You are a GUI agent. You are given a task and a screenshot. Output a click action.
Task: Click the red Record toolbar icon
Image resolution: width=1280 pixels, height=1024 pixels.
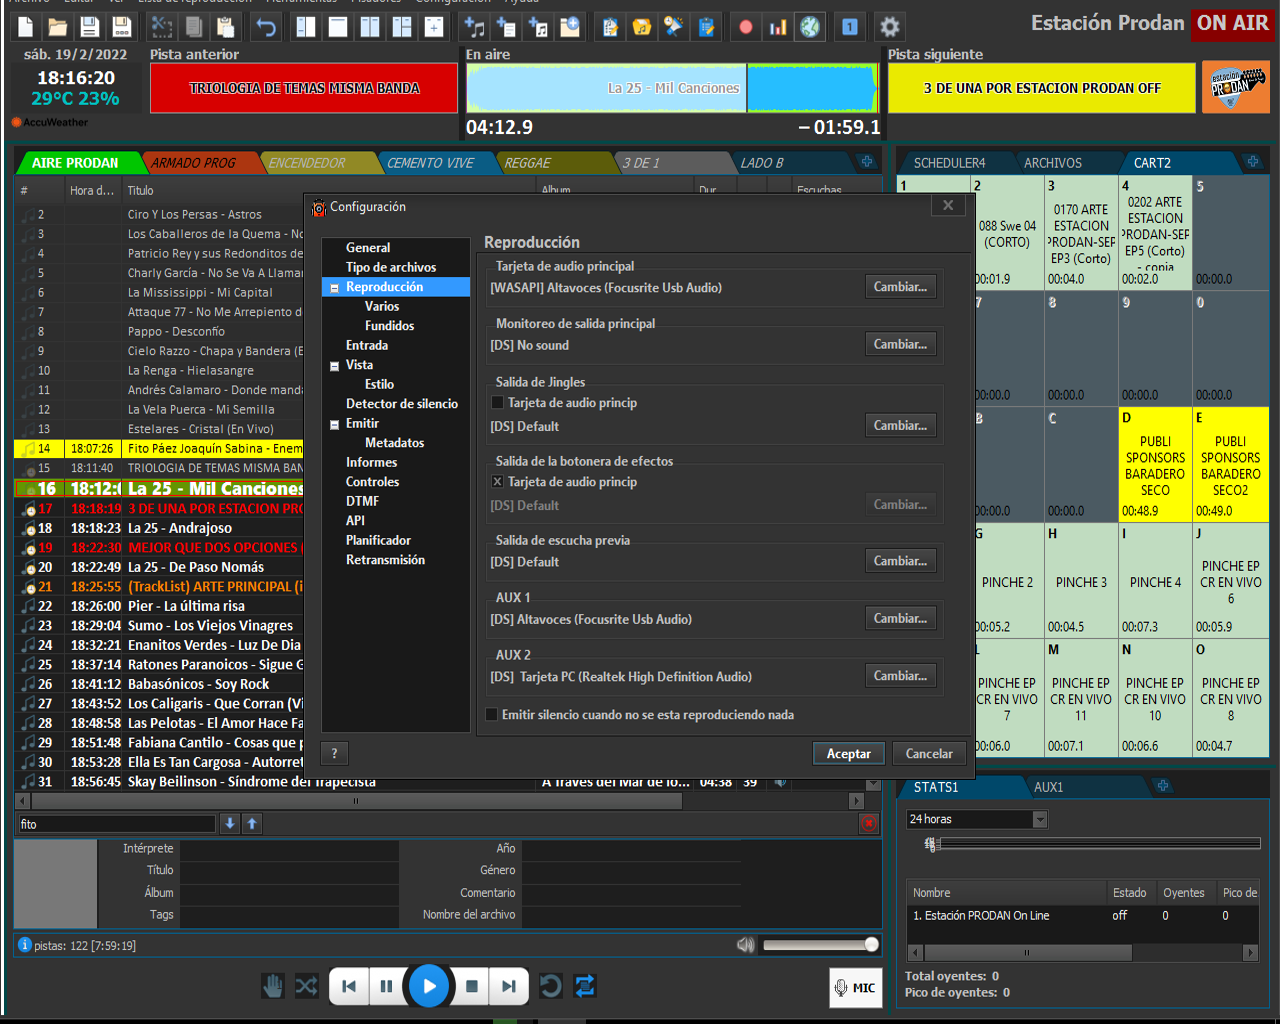tap(746, 27)
